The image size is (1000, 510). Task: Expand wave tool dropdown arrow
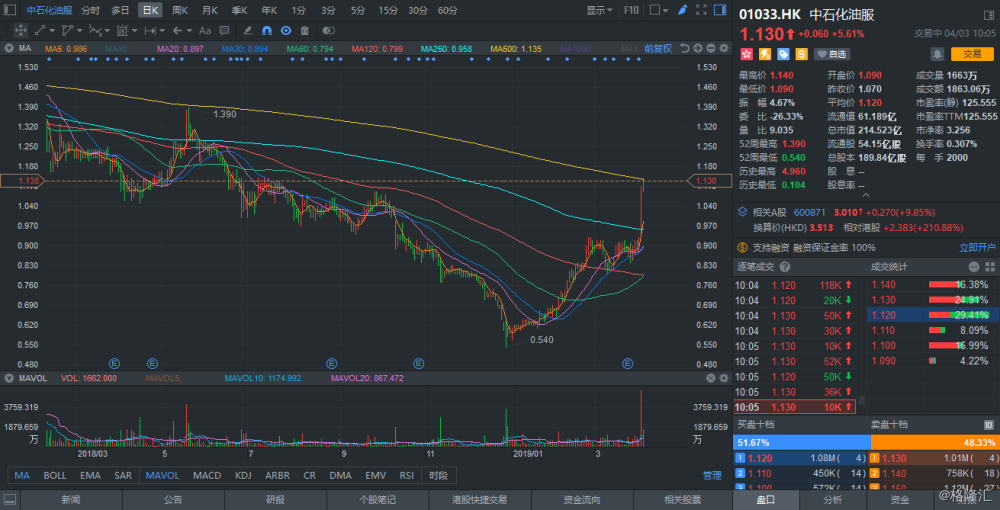click(x=107, y=31)
